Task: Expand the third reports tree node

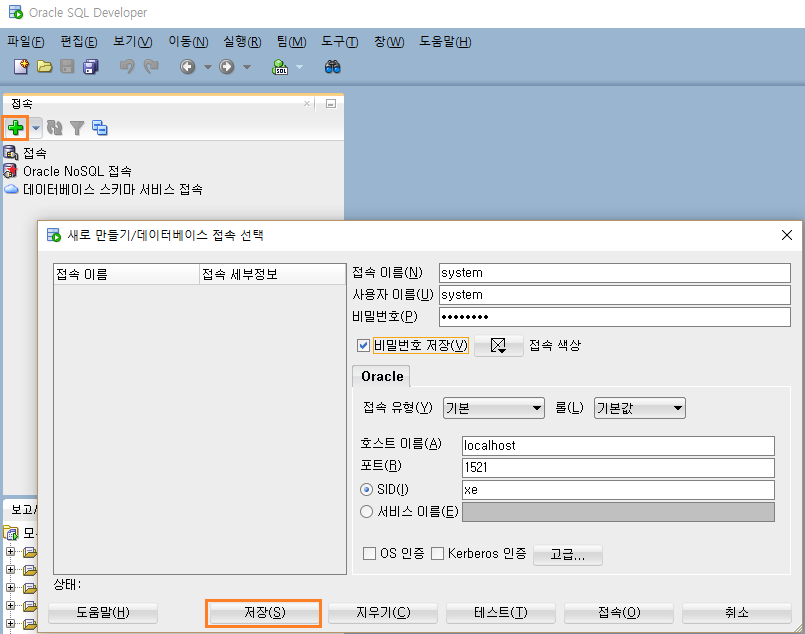Action: [10, 587]
